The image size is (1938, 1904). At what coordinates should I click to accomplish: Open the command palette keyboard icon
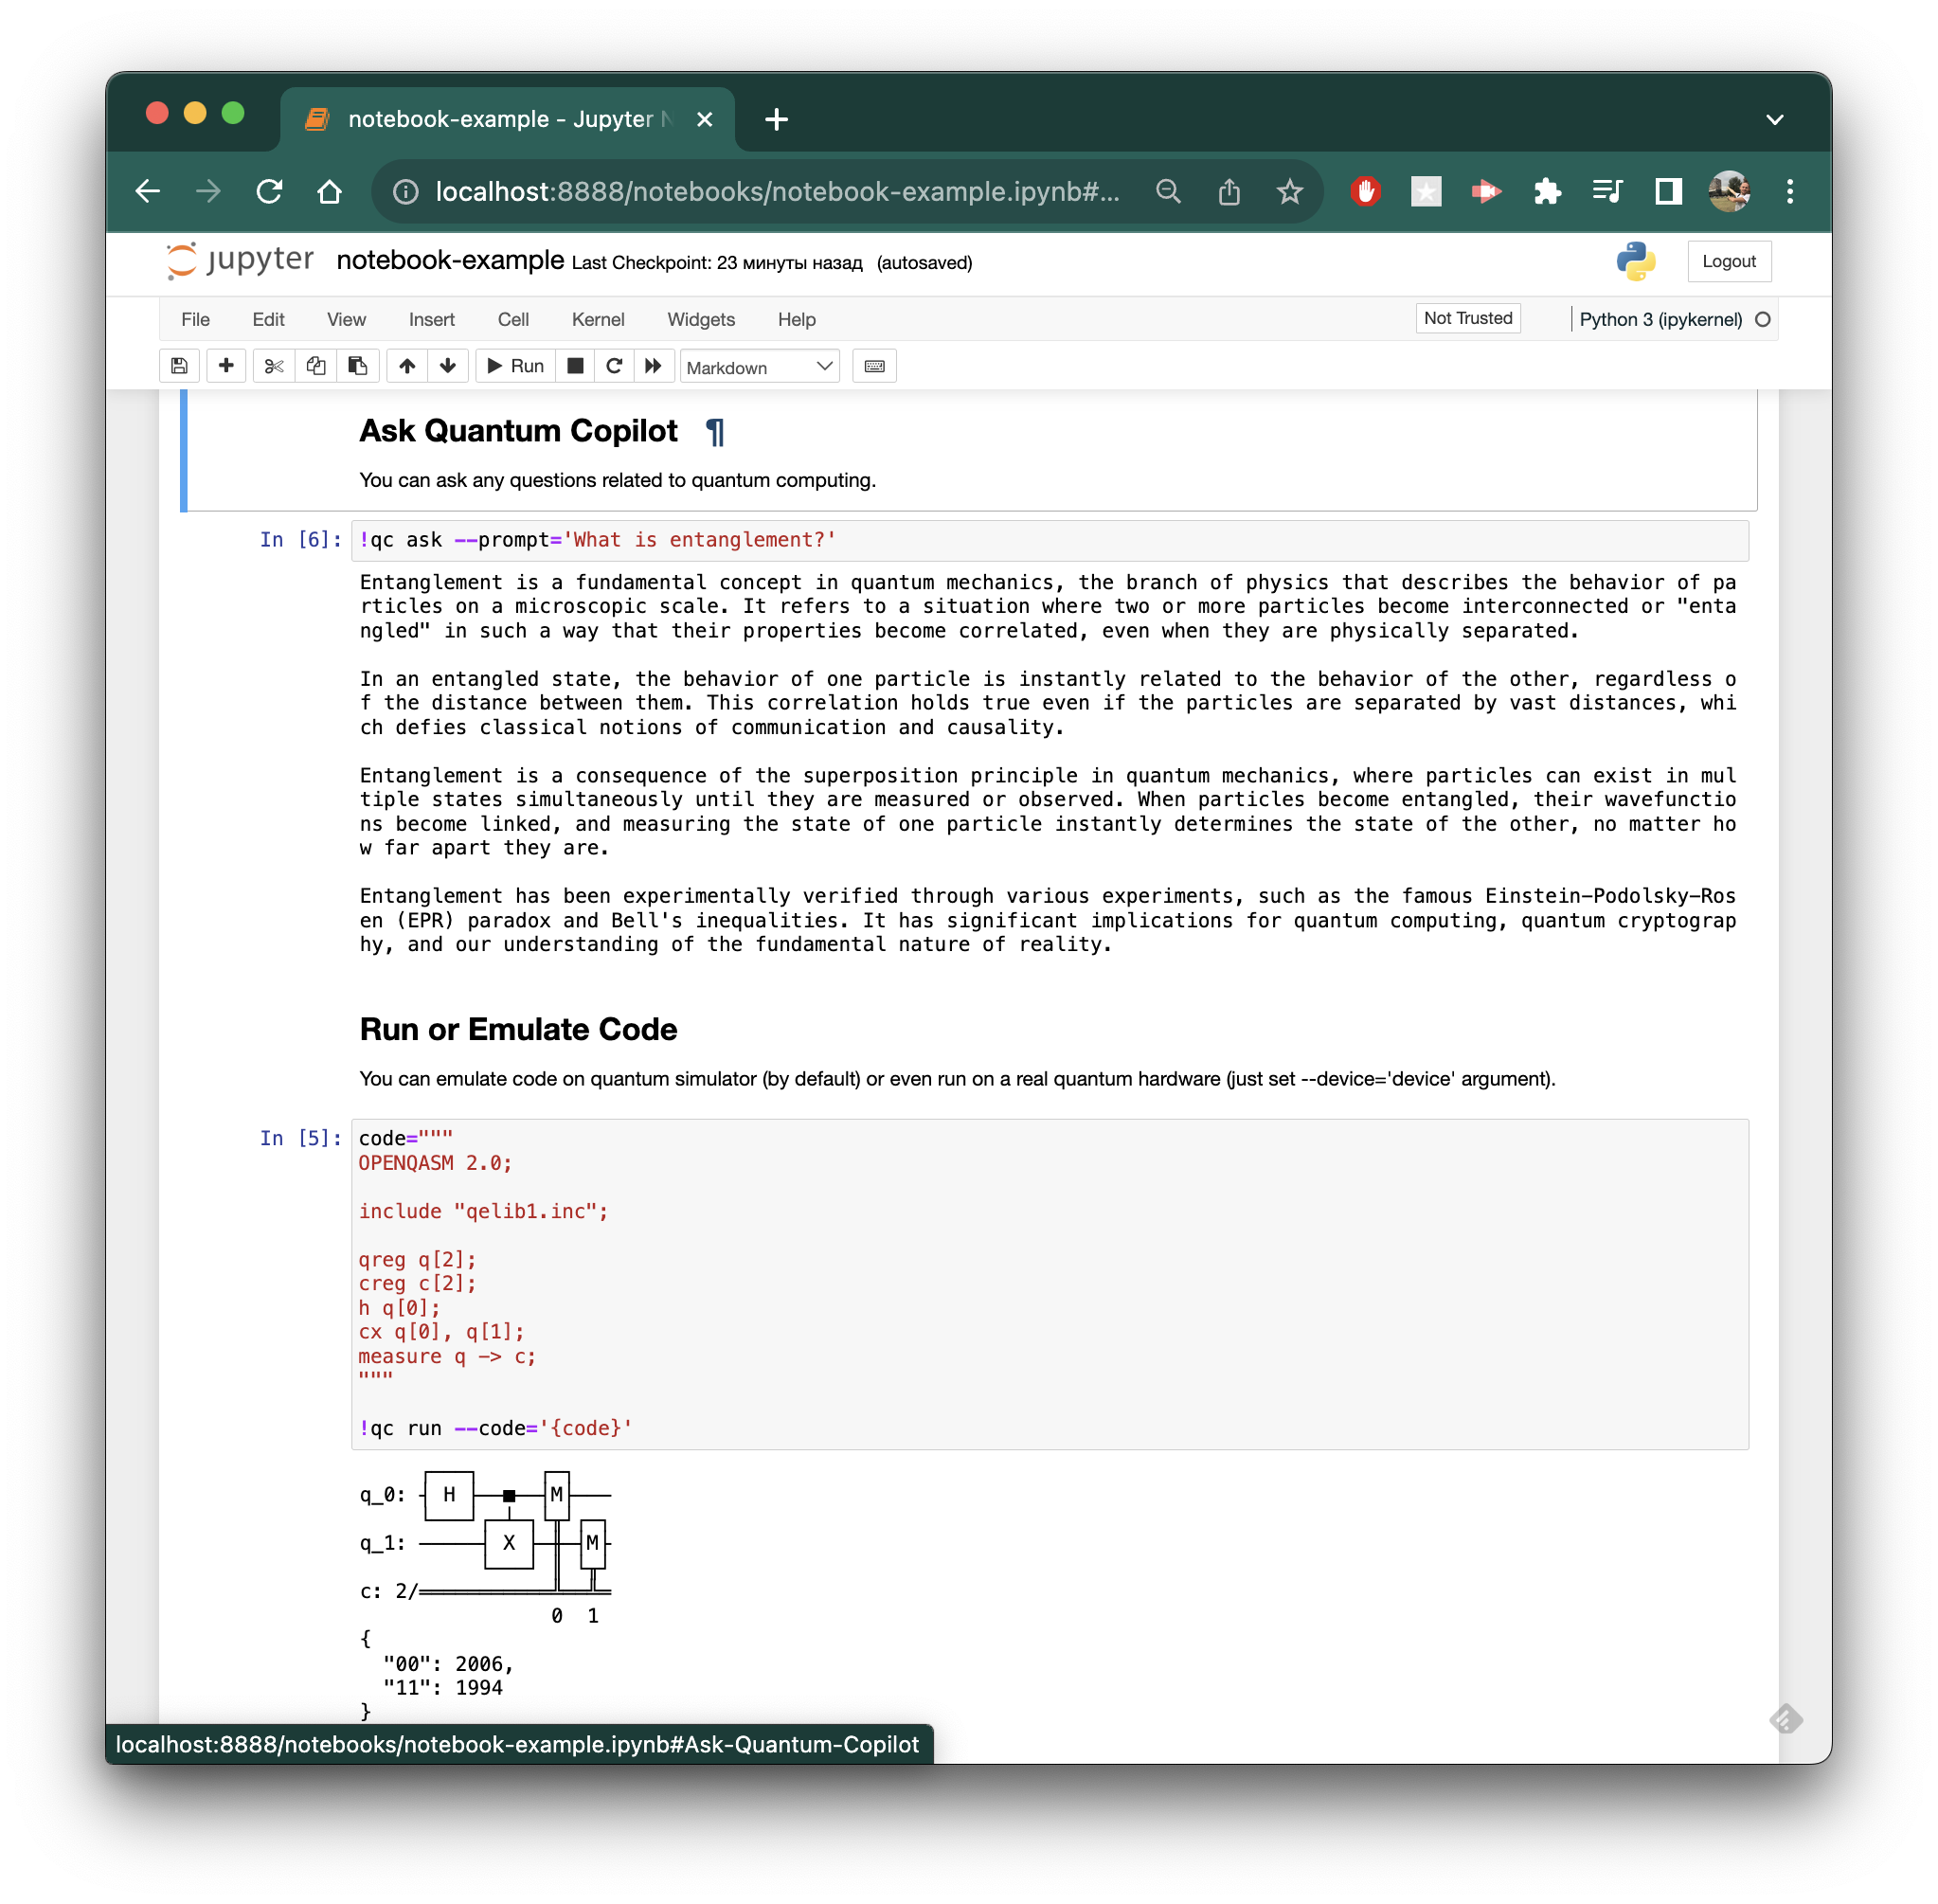click(x=874, y=366)
